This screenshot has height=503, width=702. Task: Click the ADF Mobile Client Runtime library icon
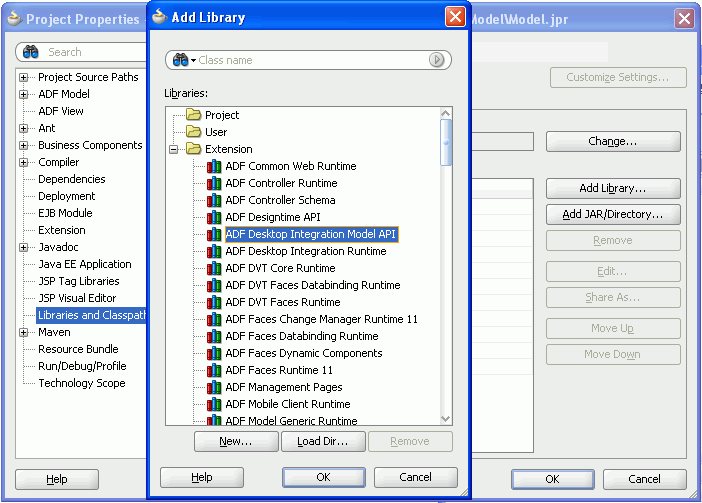[x=214, y=405]
